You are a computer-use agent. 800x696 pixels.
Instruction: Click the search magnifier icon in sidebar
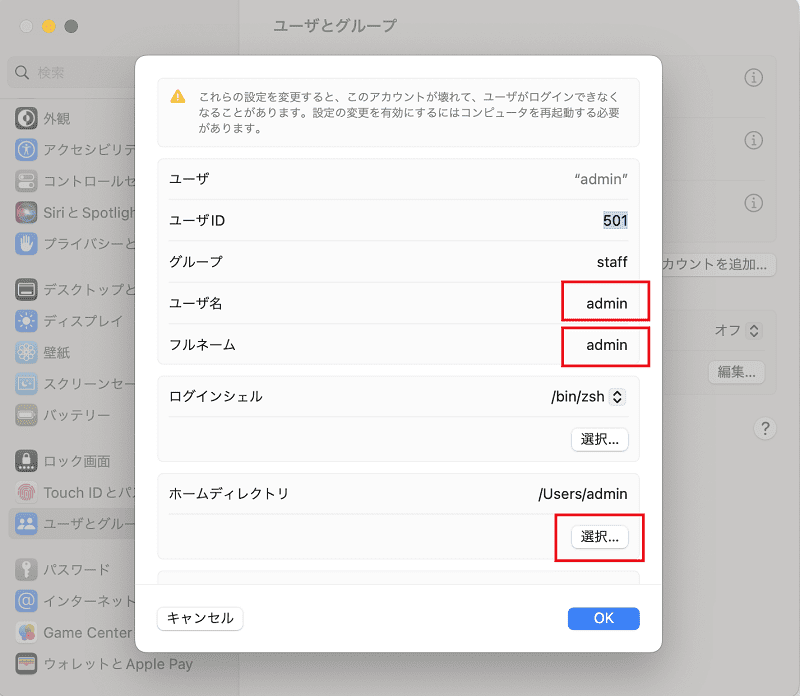pyautogui.click(x=22, y=72)
